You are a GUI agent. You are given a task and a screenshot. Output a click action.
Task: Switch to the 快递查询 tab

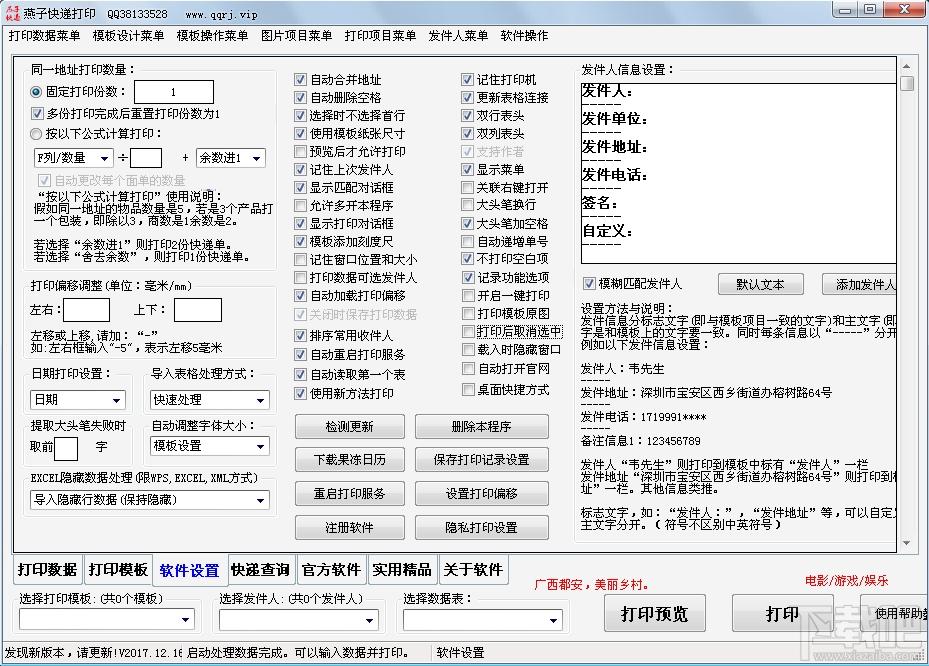[x=261, y=569]
